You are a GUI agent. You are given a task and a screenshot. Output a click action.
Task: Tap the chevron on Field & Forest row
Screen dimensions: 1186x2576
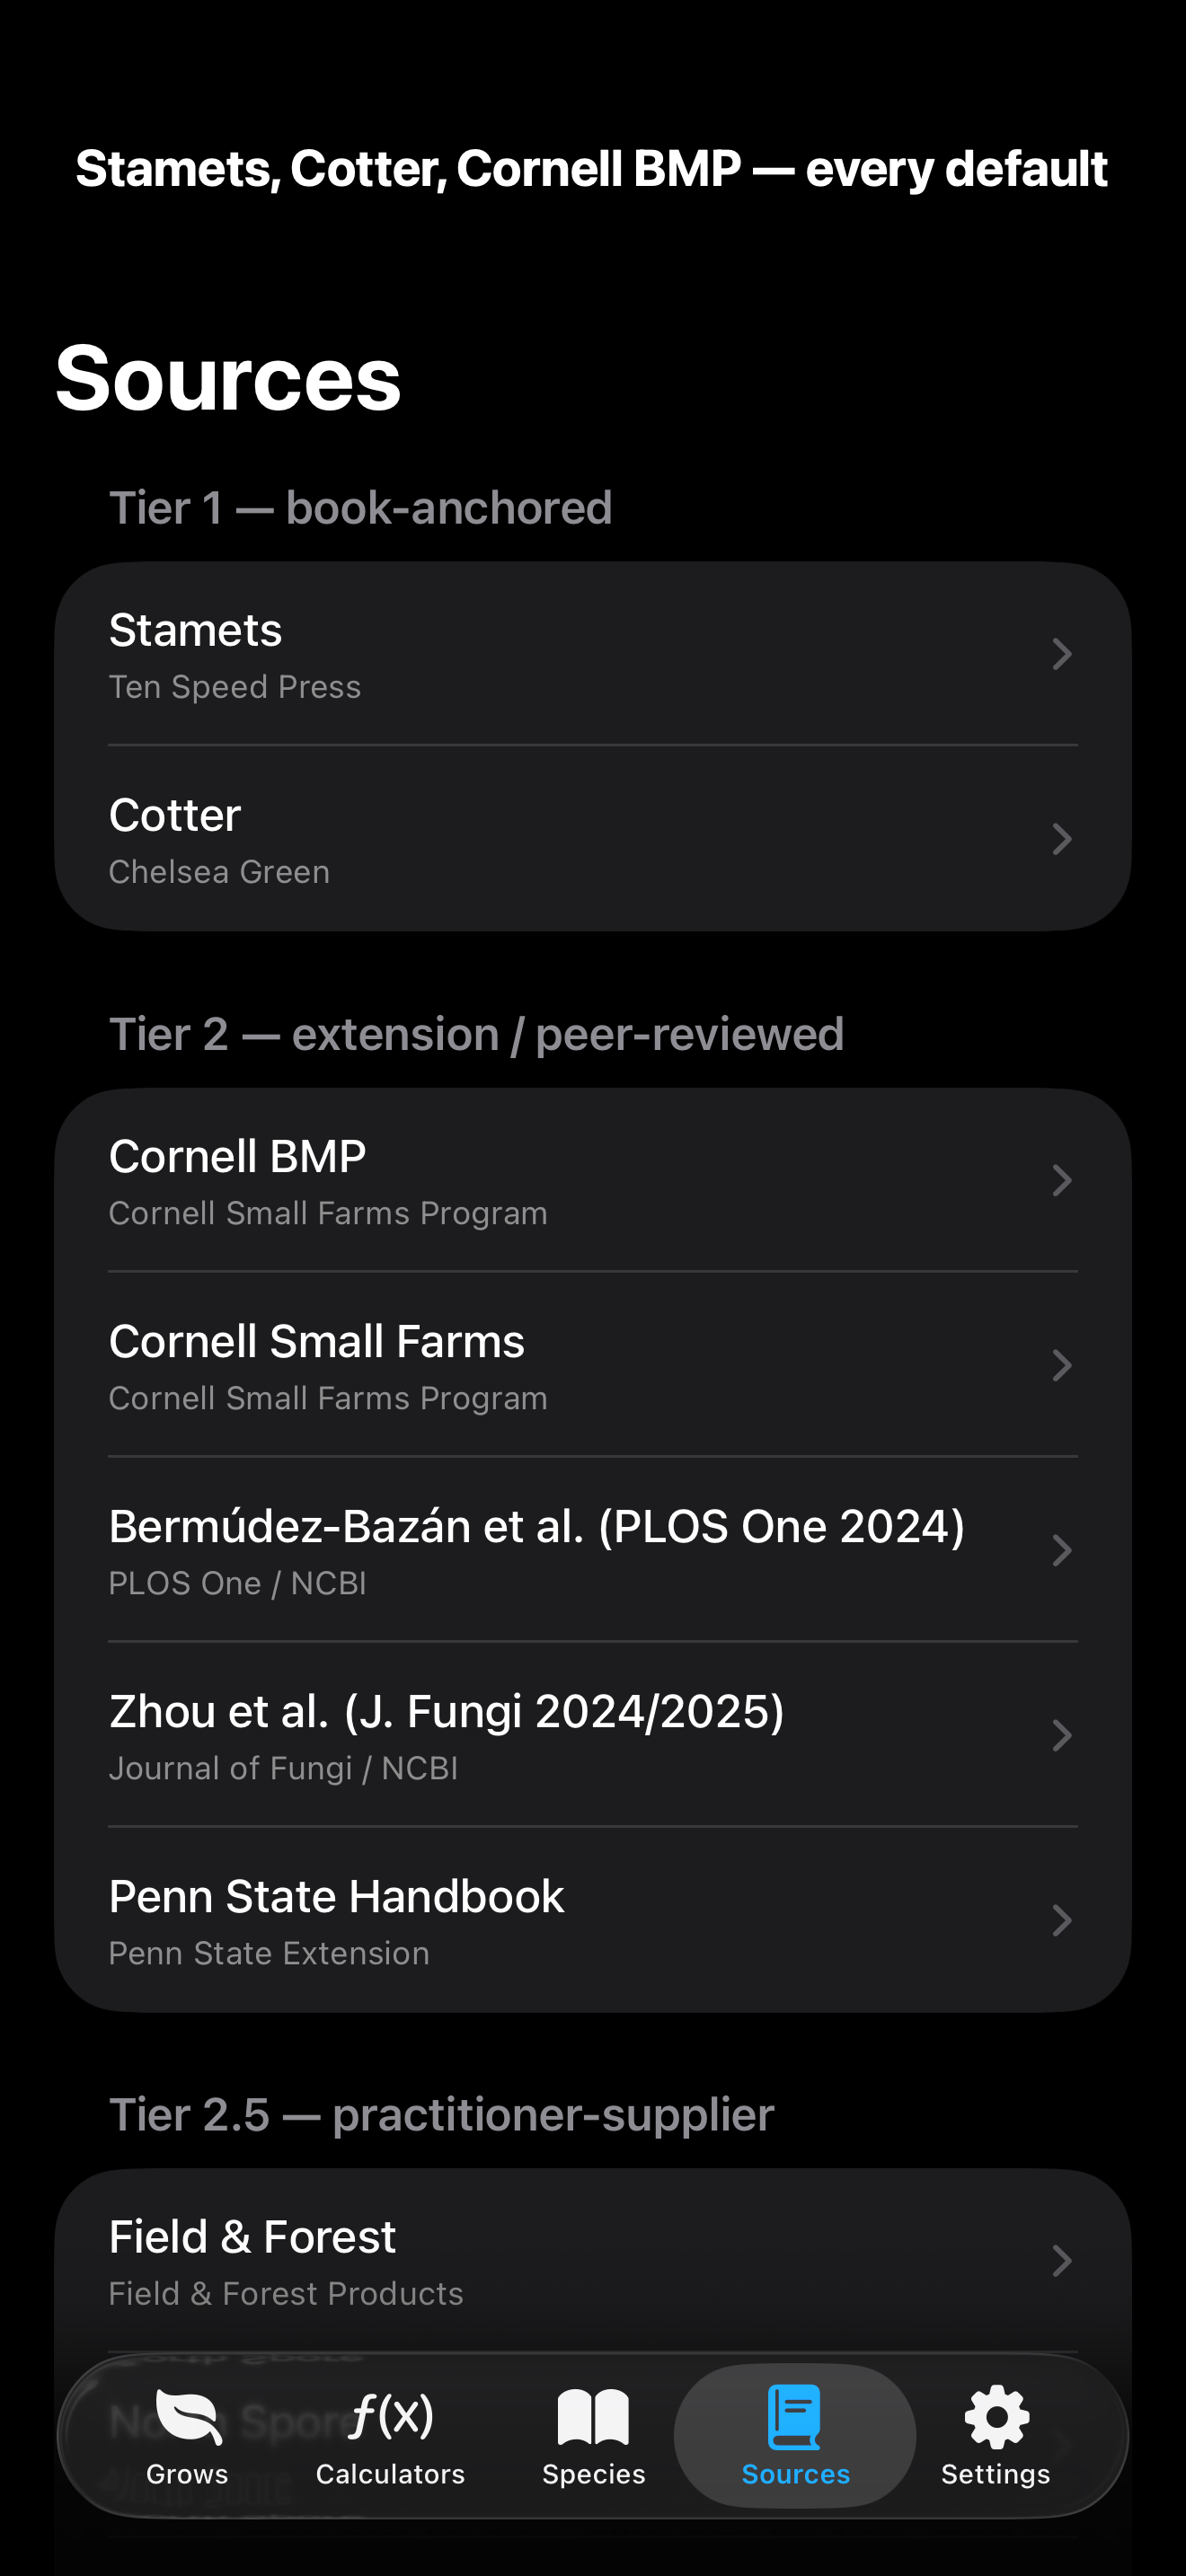pyautogui.click(x=1062, y=2261)
